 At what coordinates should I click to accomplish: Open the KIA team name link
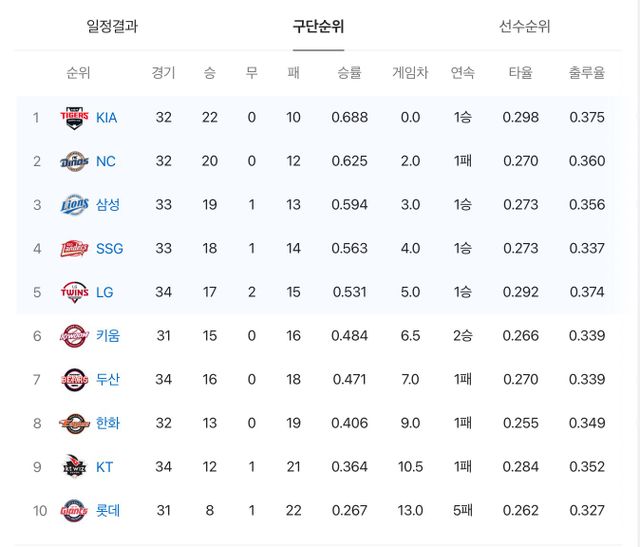(106, 118)
